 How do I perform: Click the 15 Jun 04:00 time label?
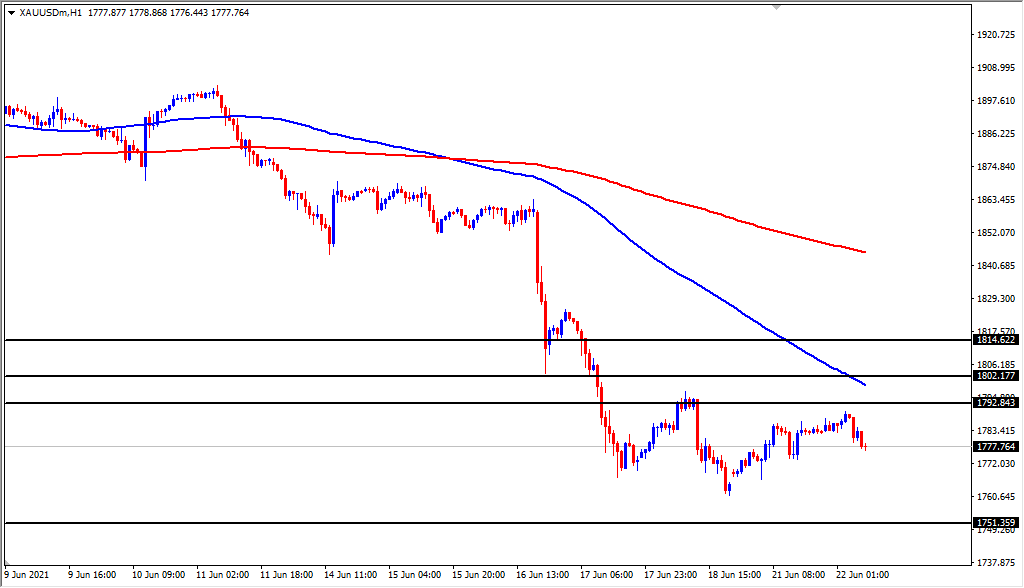(x=414, y=575)
